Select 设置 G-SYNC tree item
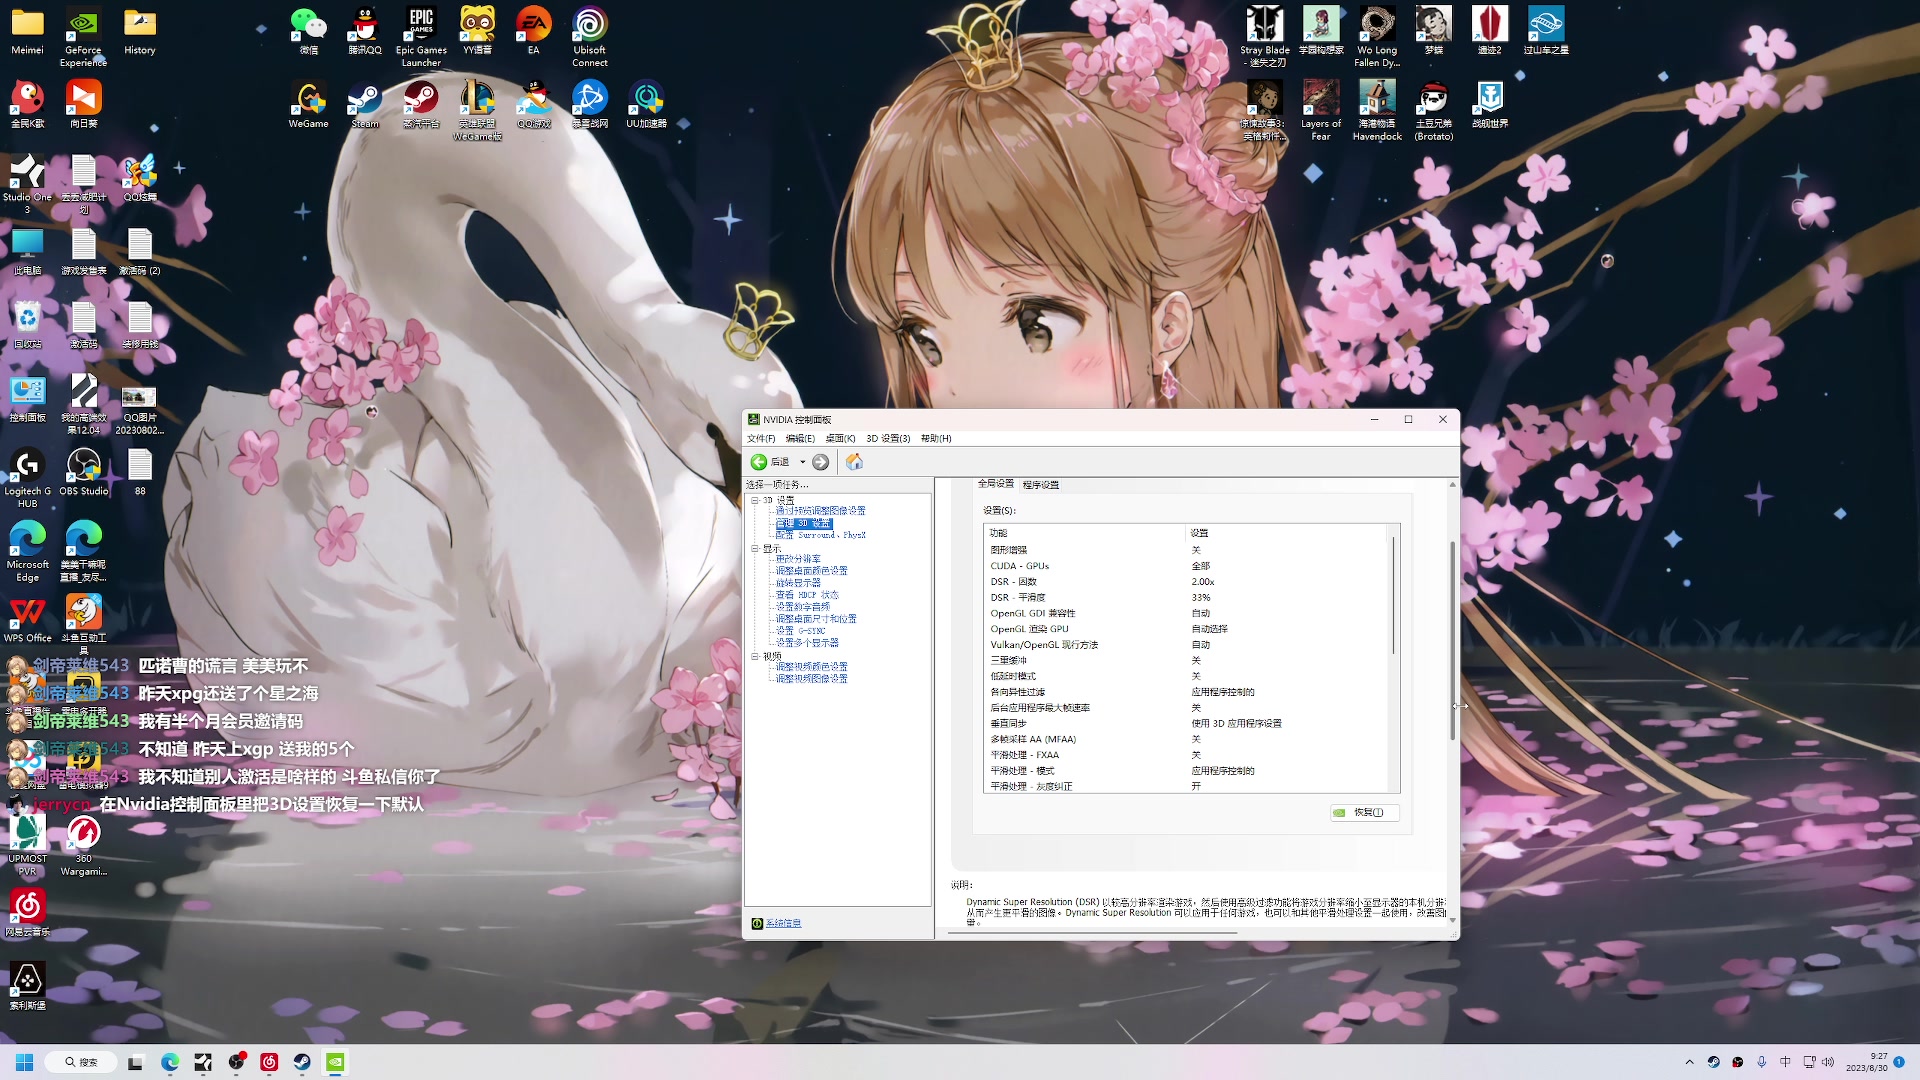Viewport: 1920px width, 1080px height. click(800, 631)
